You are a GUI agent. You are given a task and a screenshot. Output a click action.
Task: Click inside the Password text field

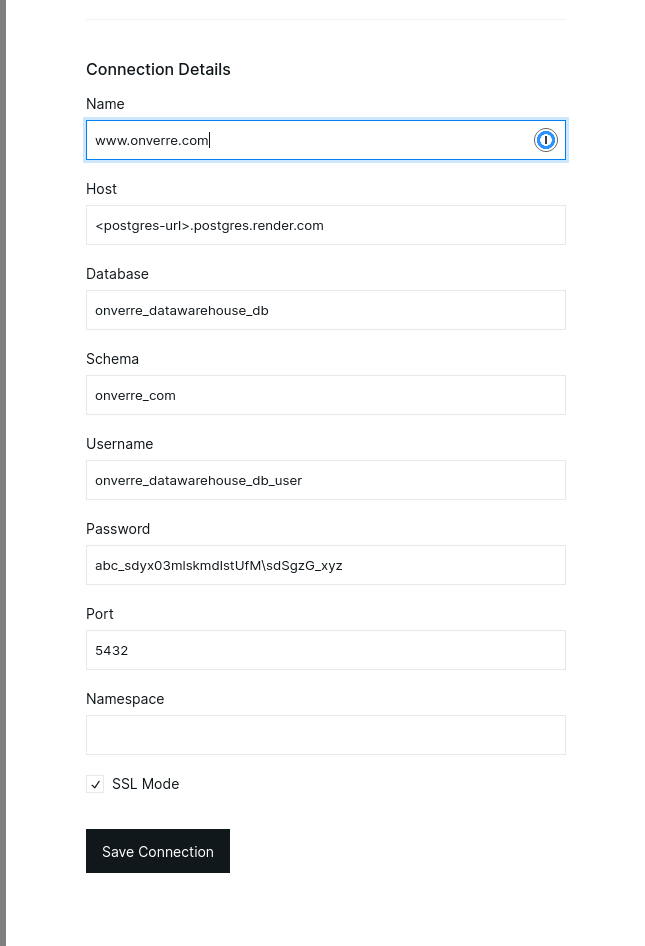click(x=325, y=565)
